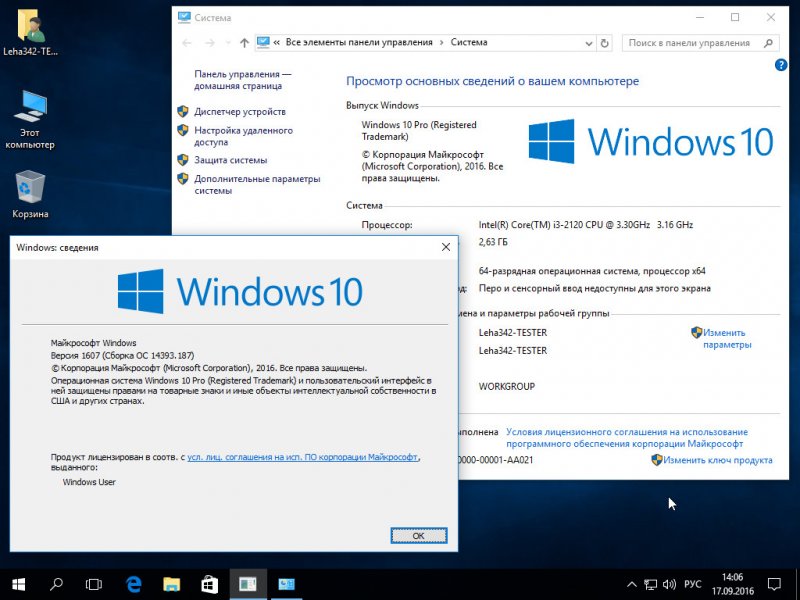This screenshot has height=600, width=800.
Task: Open 'Защита системы' link
Action: [x=231, y=160]
